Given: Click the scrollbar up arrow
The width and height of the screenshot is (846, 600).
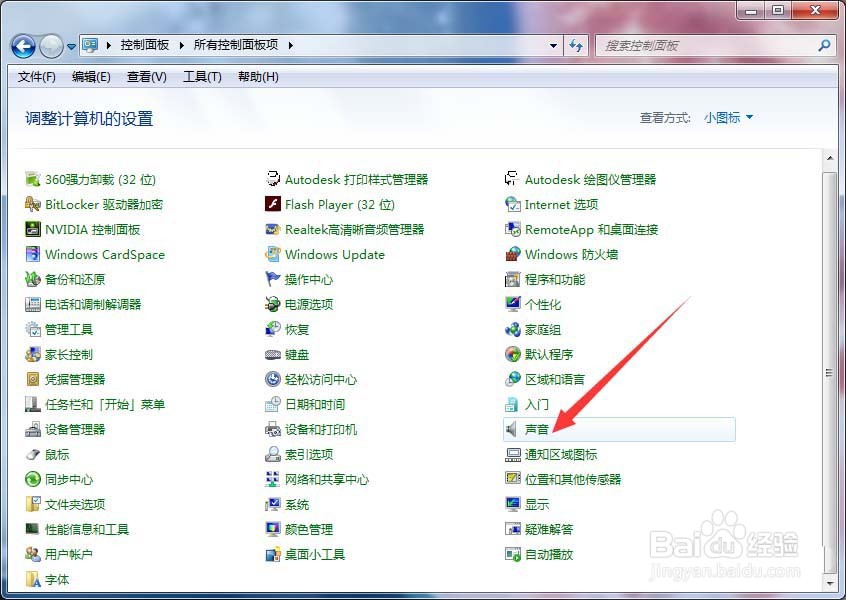Looking at the screenshot, I should coord(830,159).
